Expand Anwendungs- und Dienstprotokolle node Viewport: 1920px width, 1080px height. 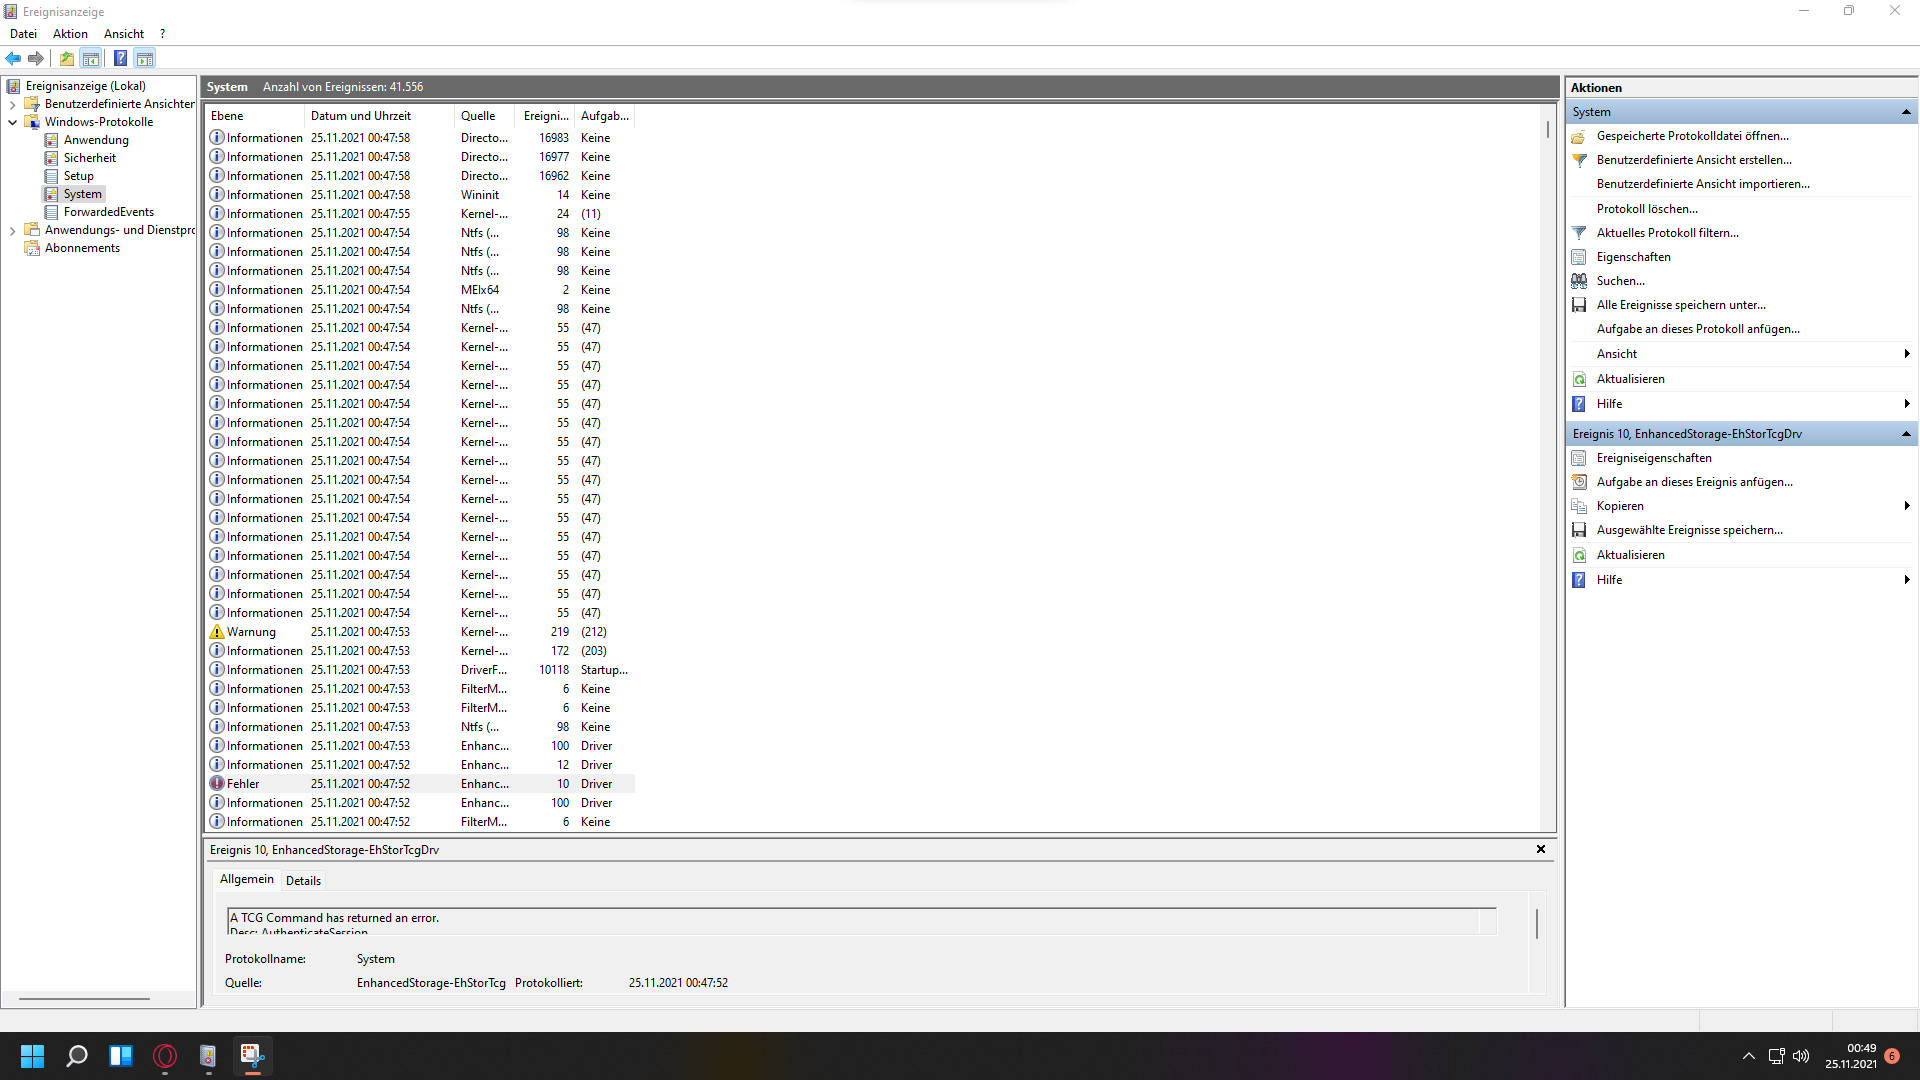pyautogui.click(x=12, y=230)
